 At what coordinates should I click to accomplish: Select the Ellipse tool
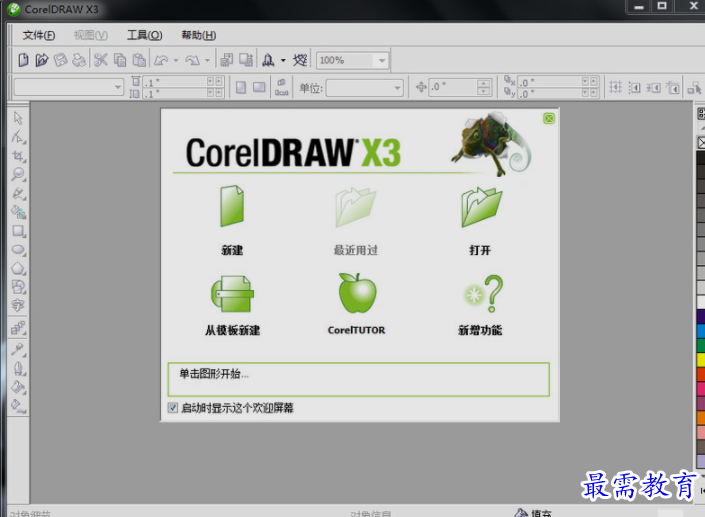pyautogui.click(x=18, y=250)
